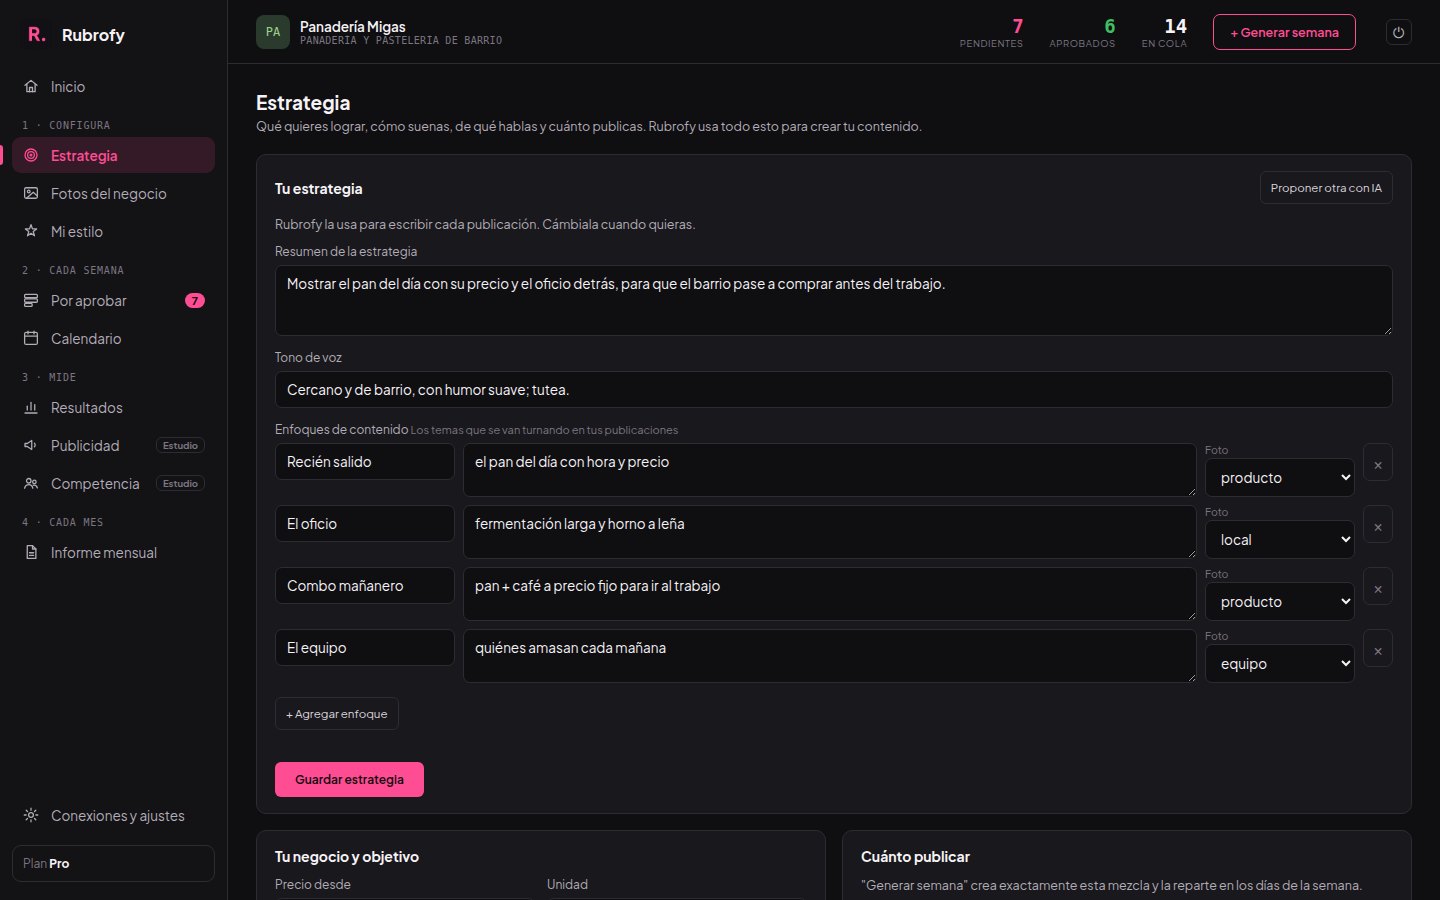
Task: Click the Estudio tag next to Publicidad
Action: point(180,446)
